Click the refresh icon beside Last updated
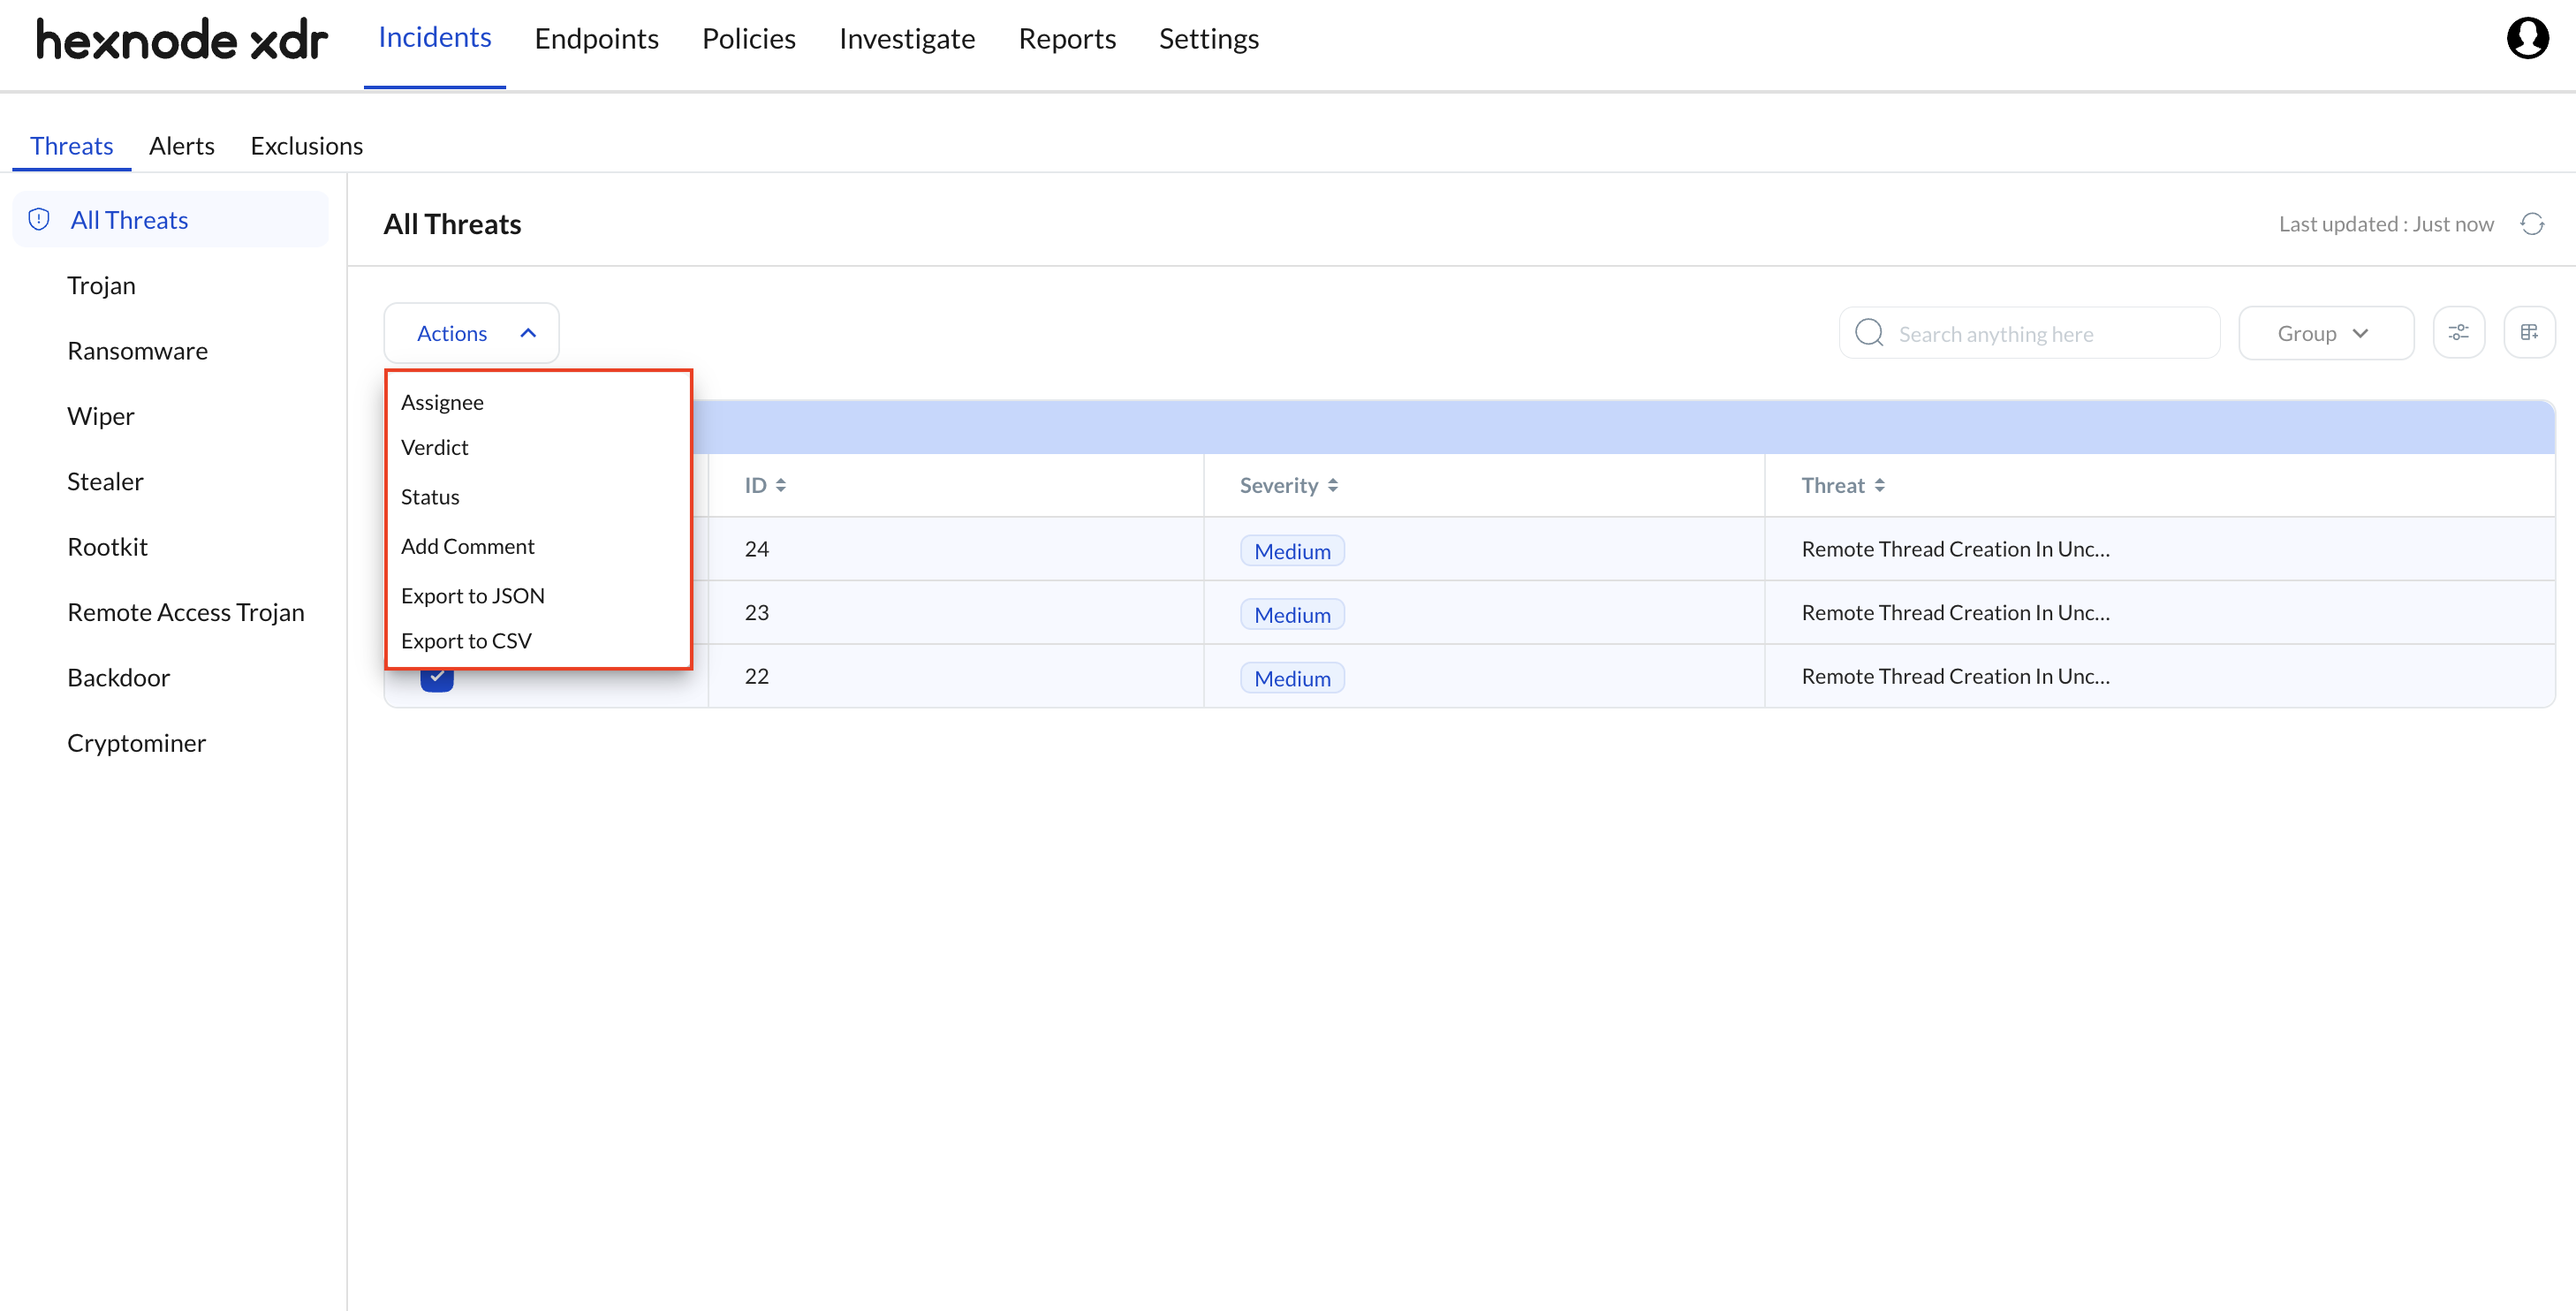This screenshot has width=2576, height=1311. coord(2532,224)
